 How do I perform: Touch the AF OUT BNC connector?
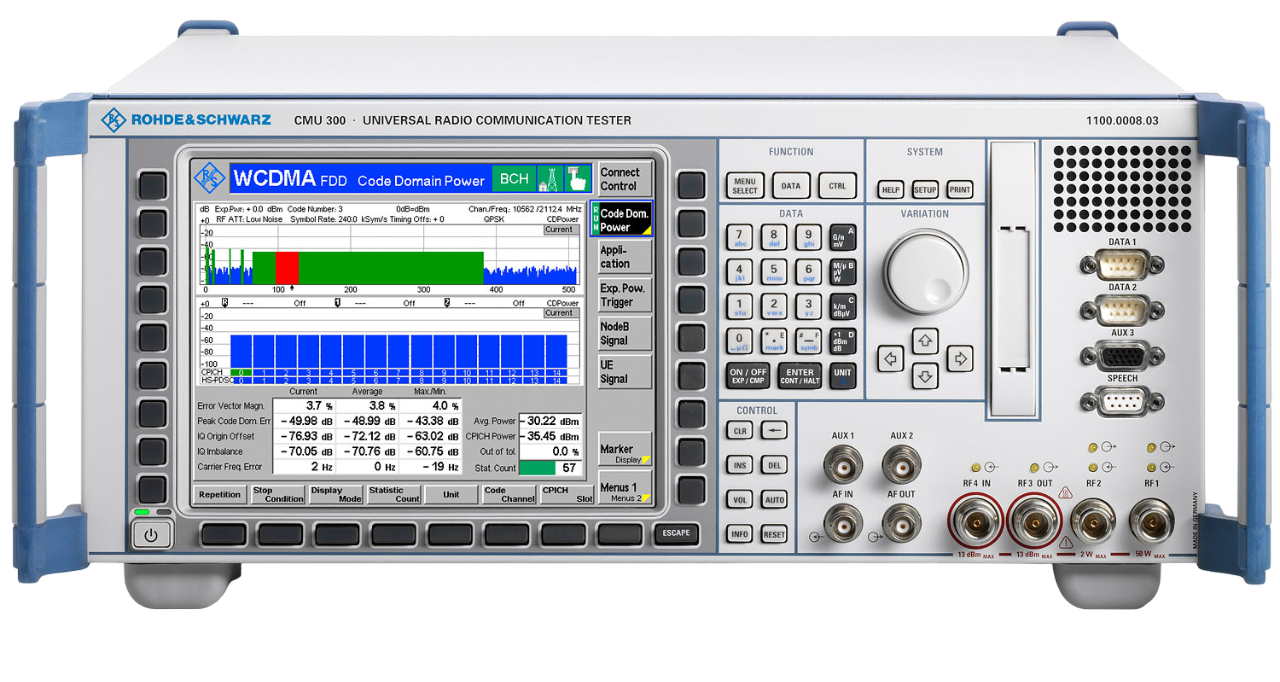(901, 523)
